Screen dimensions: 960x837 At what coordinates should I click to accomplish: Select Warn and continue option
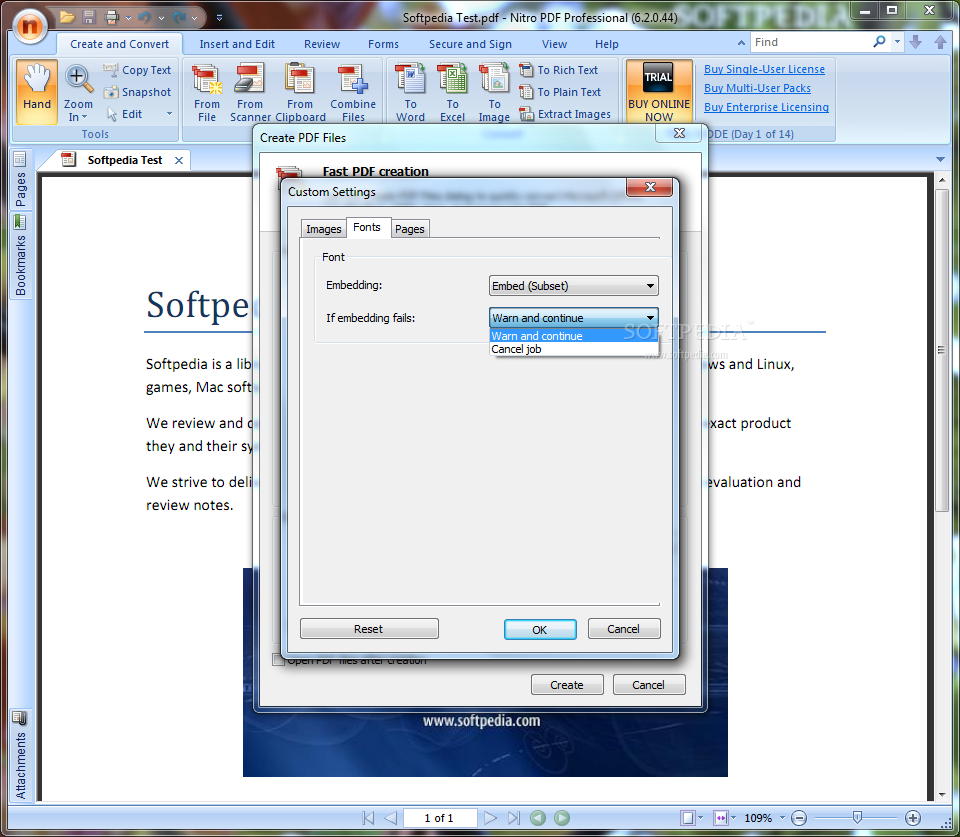pos(574,336)
